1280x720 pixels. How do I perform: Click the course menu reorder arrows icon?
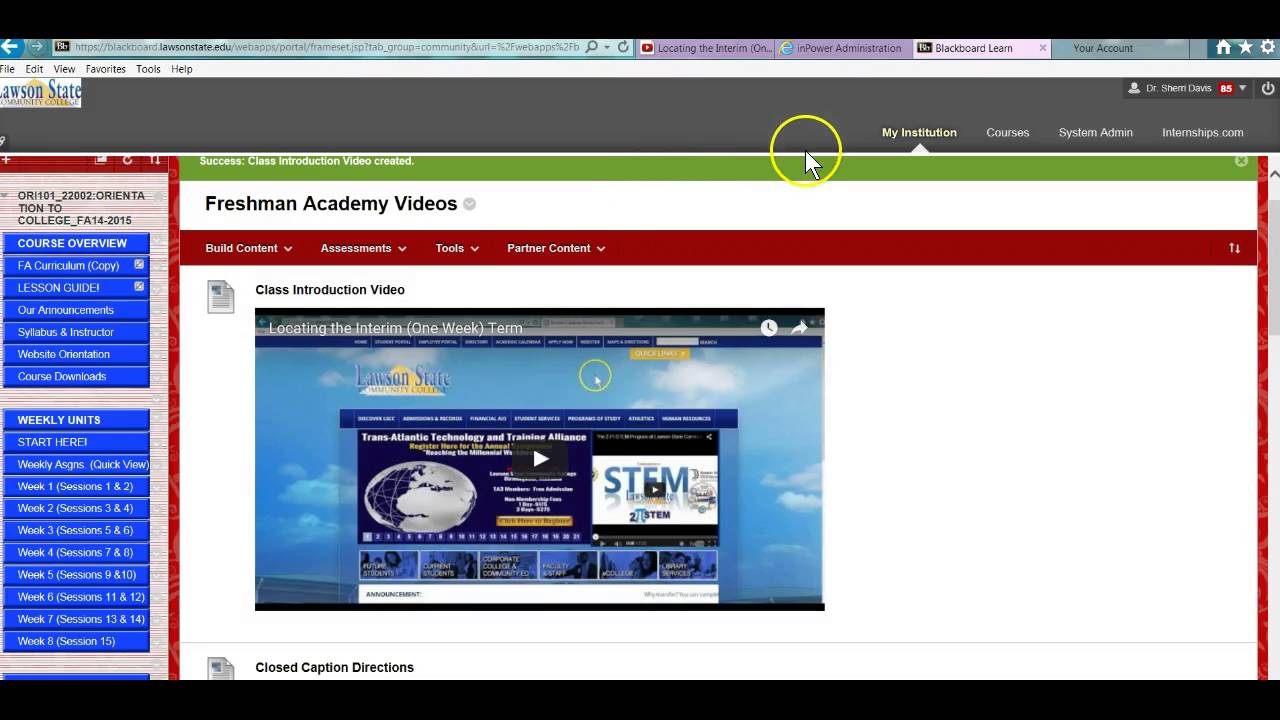point(154,160)
